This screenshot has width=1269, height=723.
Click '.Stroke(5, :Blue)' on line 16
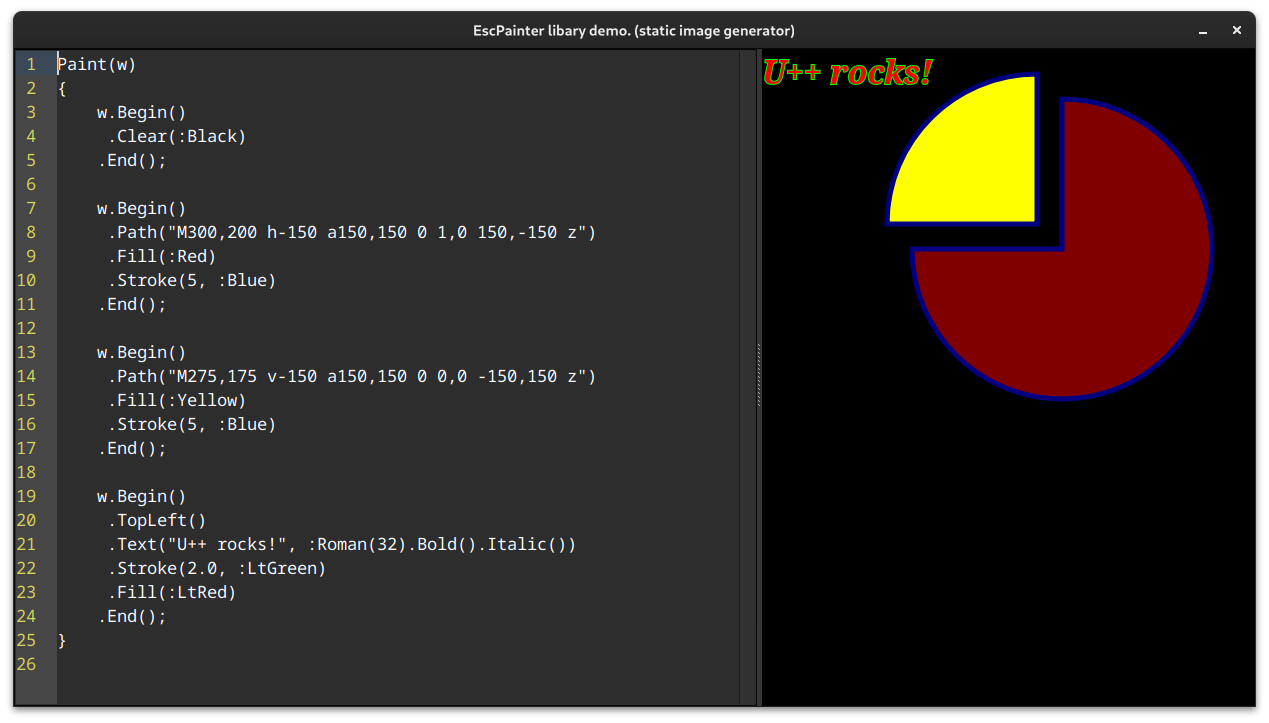192,424
